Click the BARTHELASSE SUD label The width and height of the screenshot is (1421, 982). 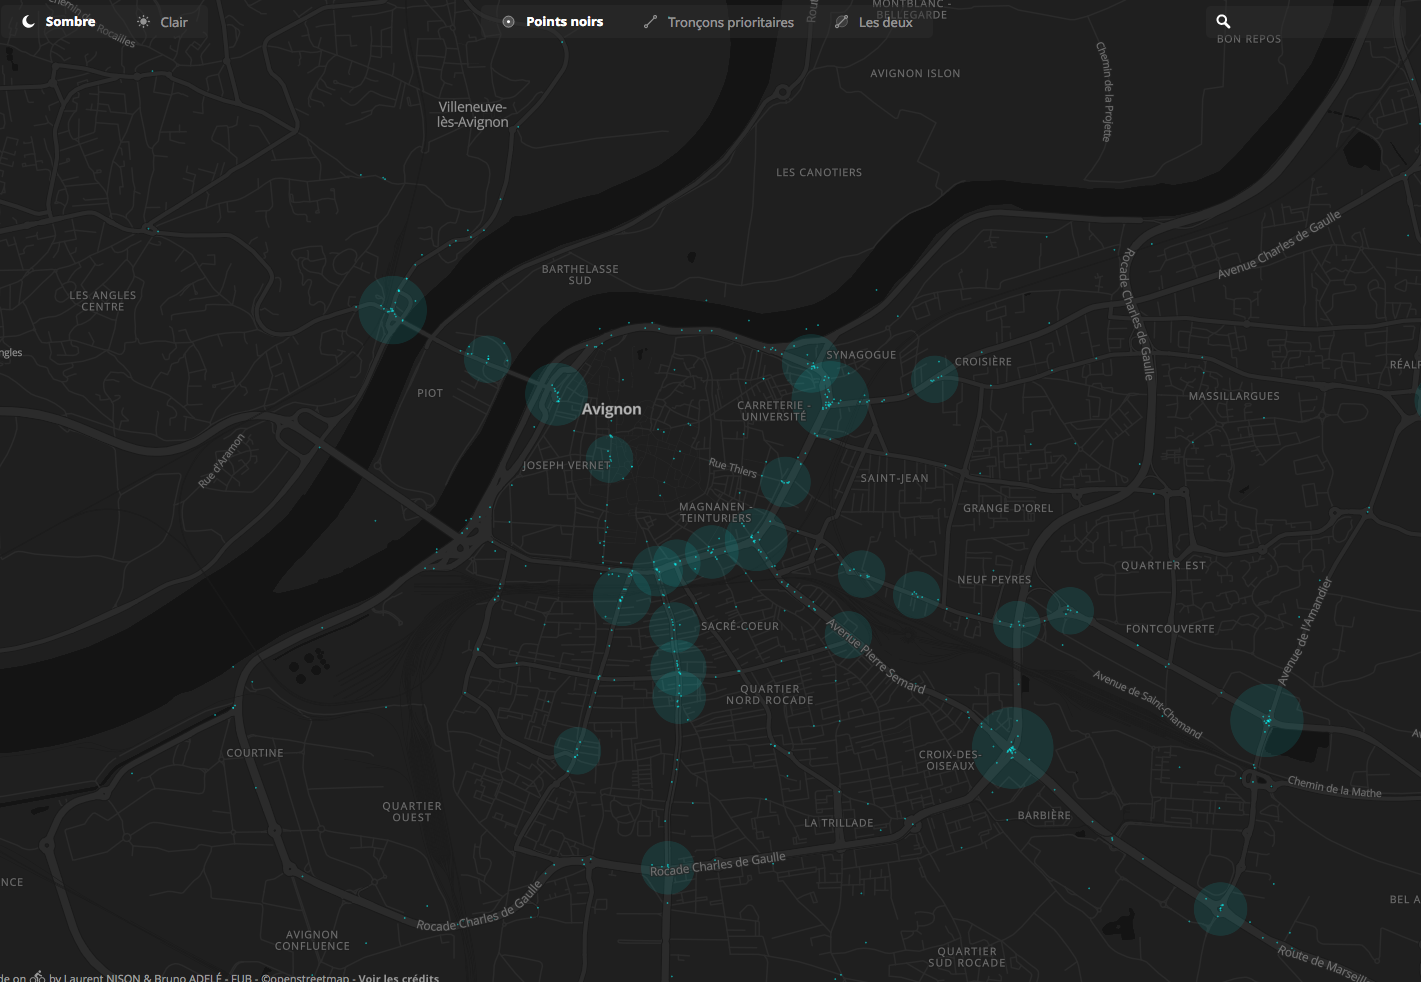tap(580, 275)
